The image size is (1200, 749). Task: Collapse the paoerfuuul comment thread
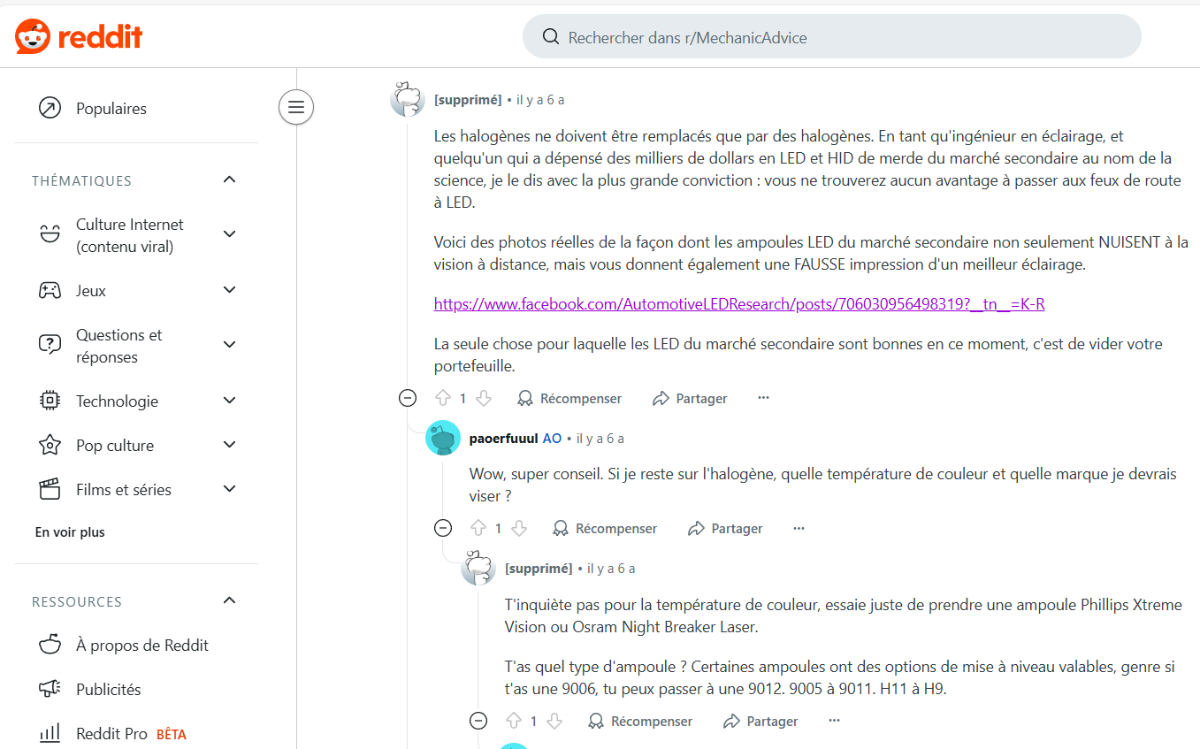coord(443,528)
